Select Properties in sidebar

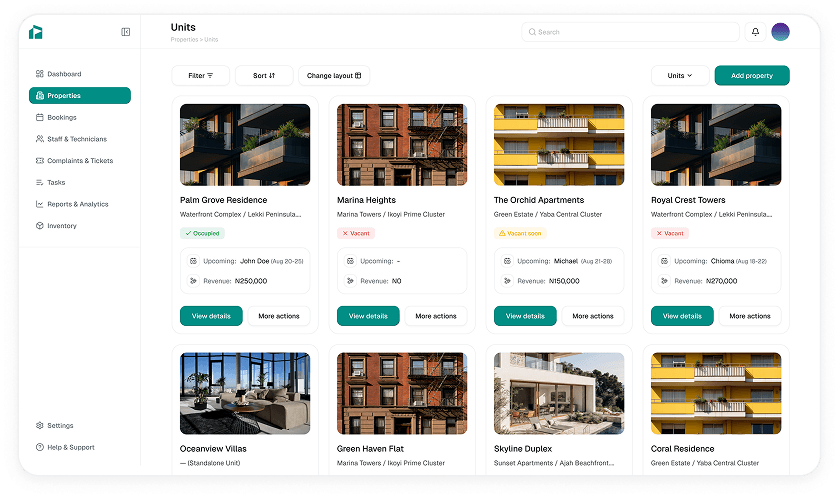tap(80, 96)
